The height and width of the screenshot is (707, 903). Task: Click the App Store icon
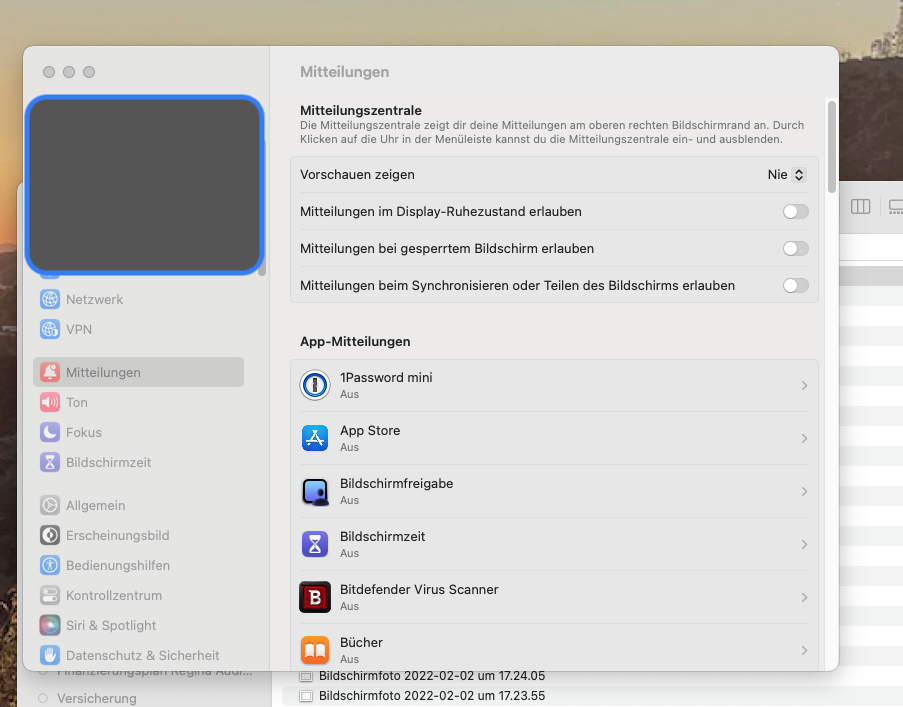point(315,439)
